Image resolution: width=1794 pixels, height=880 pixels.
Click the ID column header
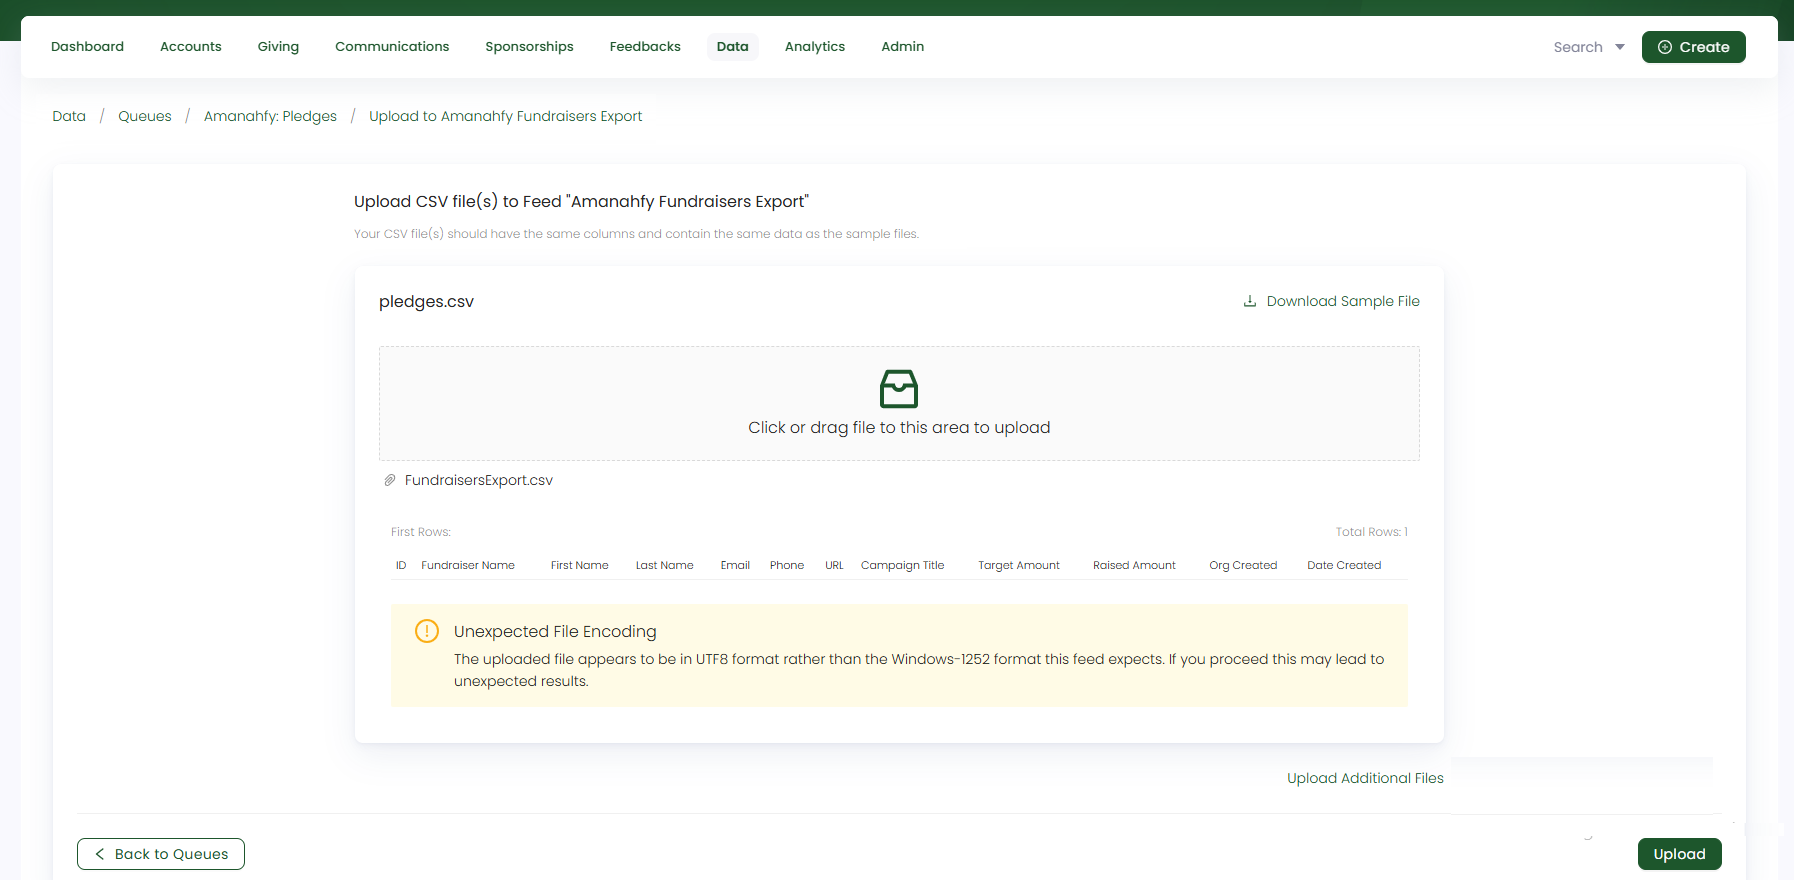pos(401,565)
